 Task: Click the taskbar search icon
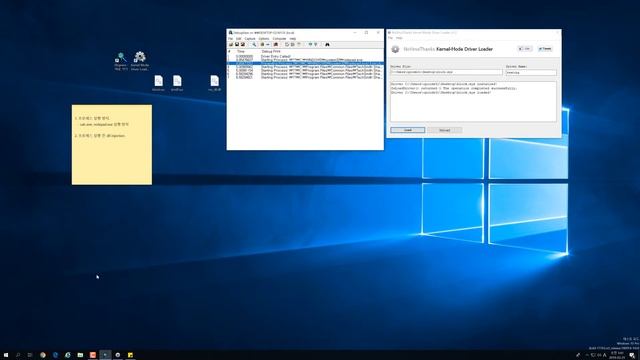[x=18, y=355]
